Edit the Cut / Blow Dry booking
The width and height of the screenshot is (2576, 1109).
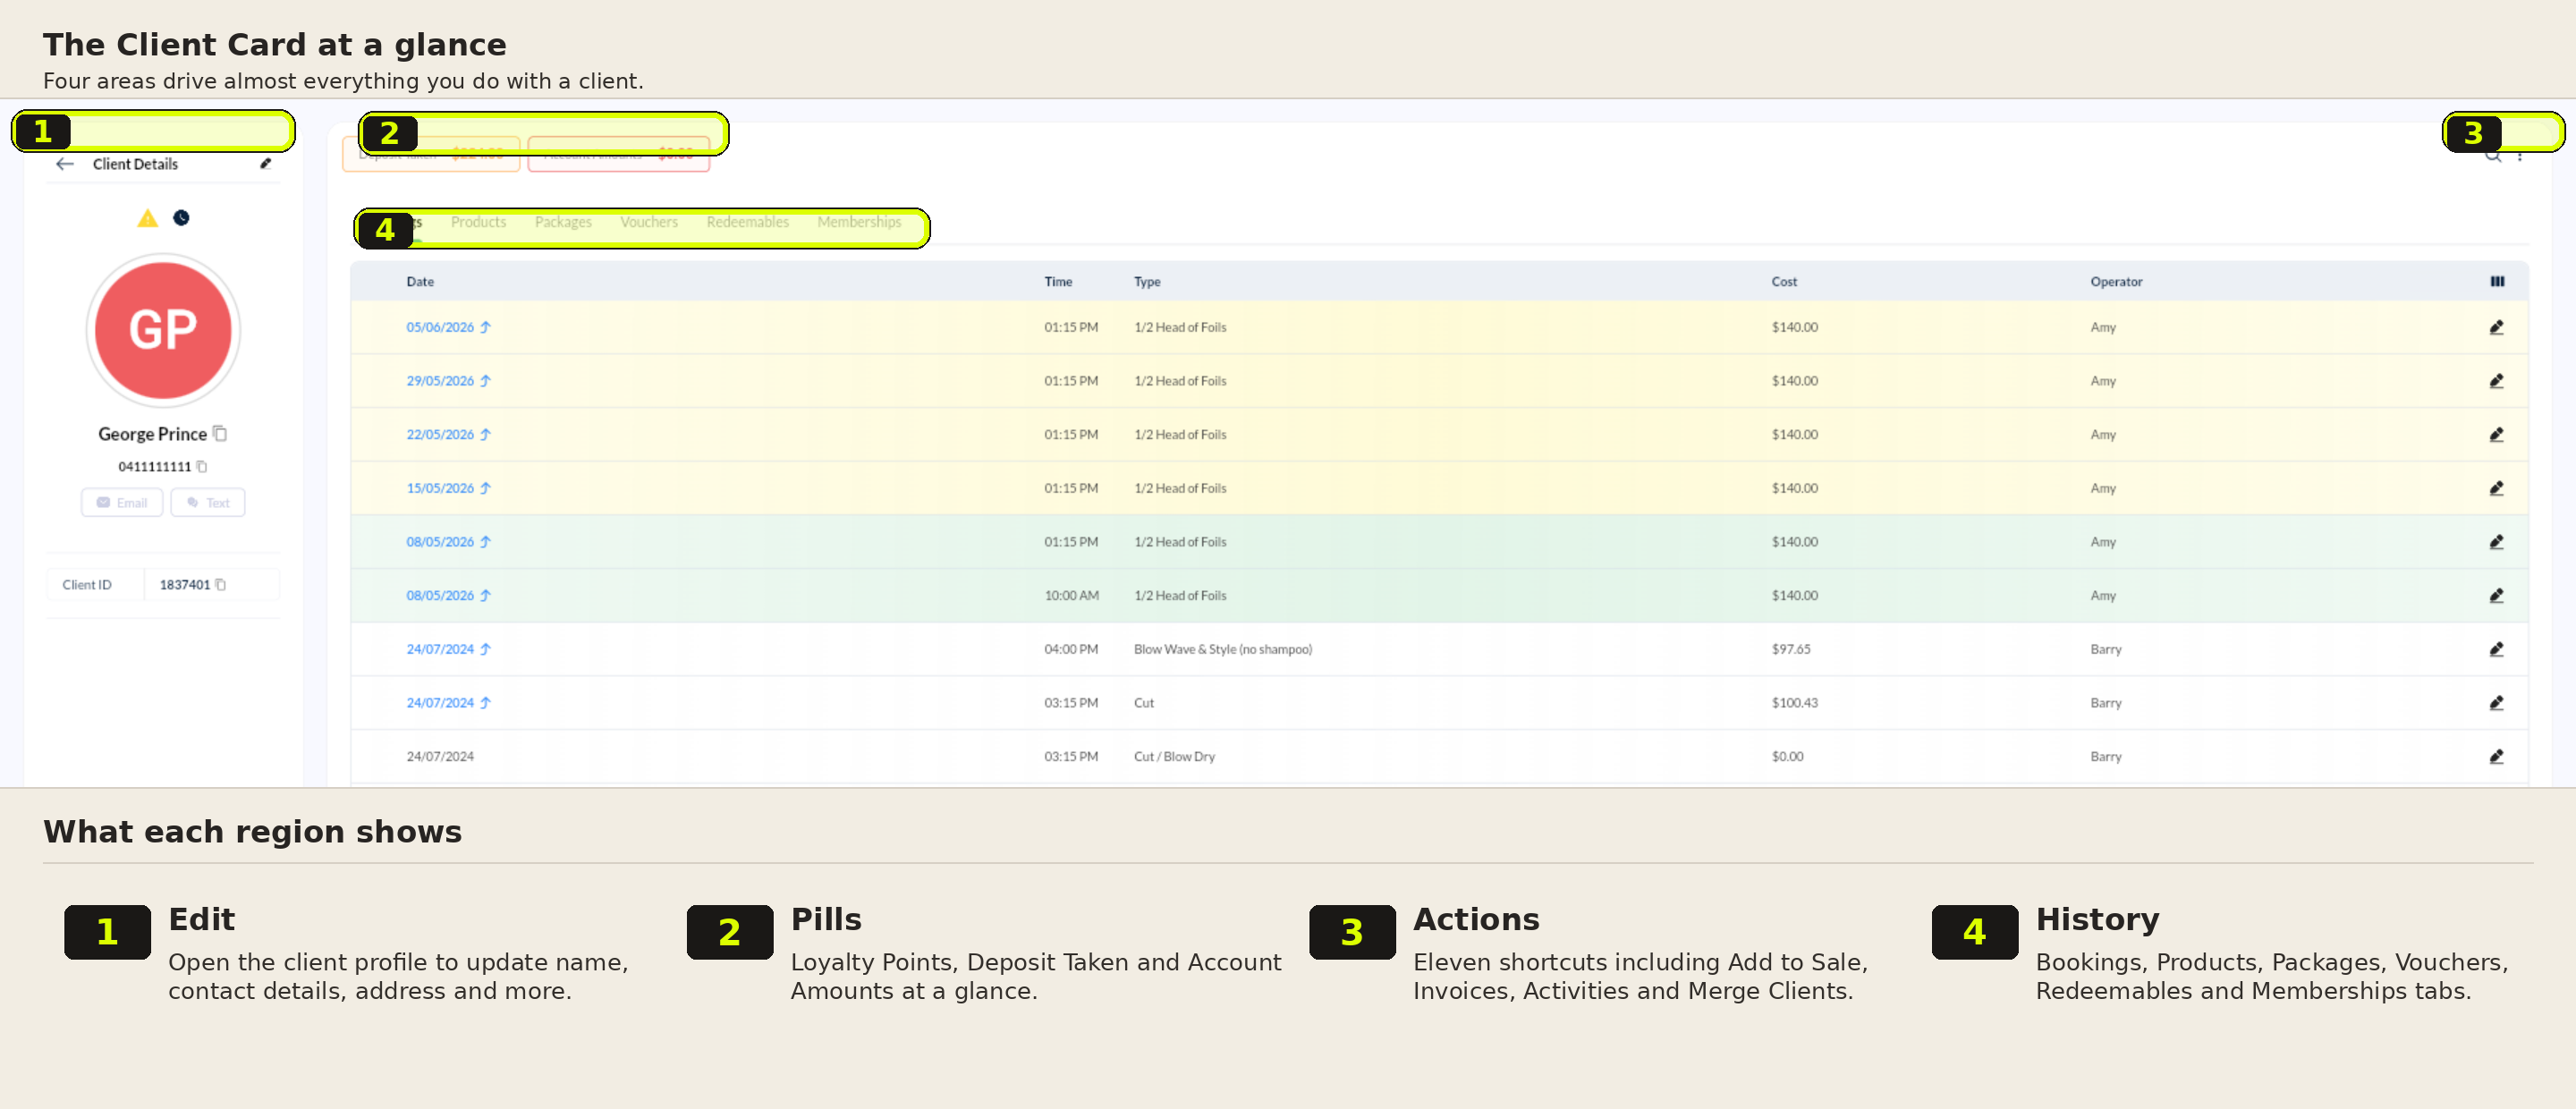coord(2497,757)
